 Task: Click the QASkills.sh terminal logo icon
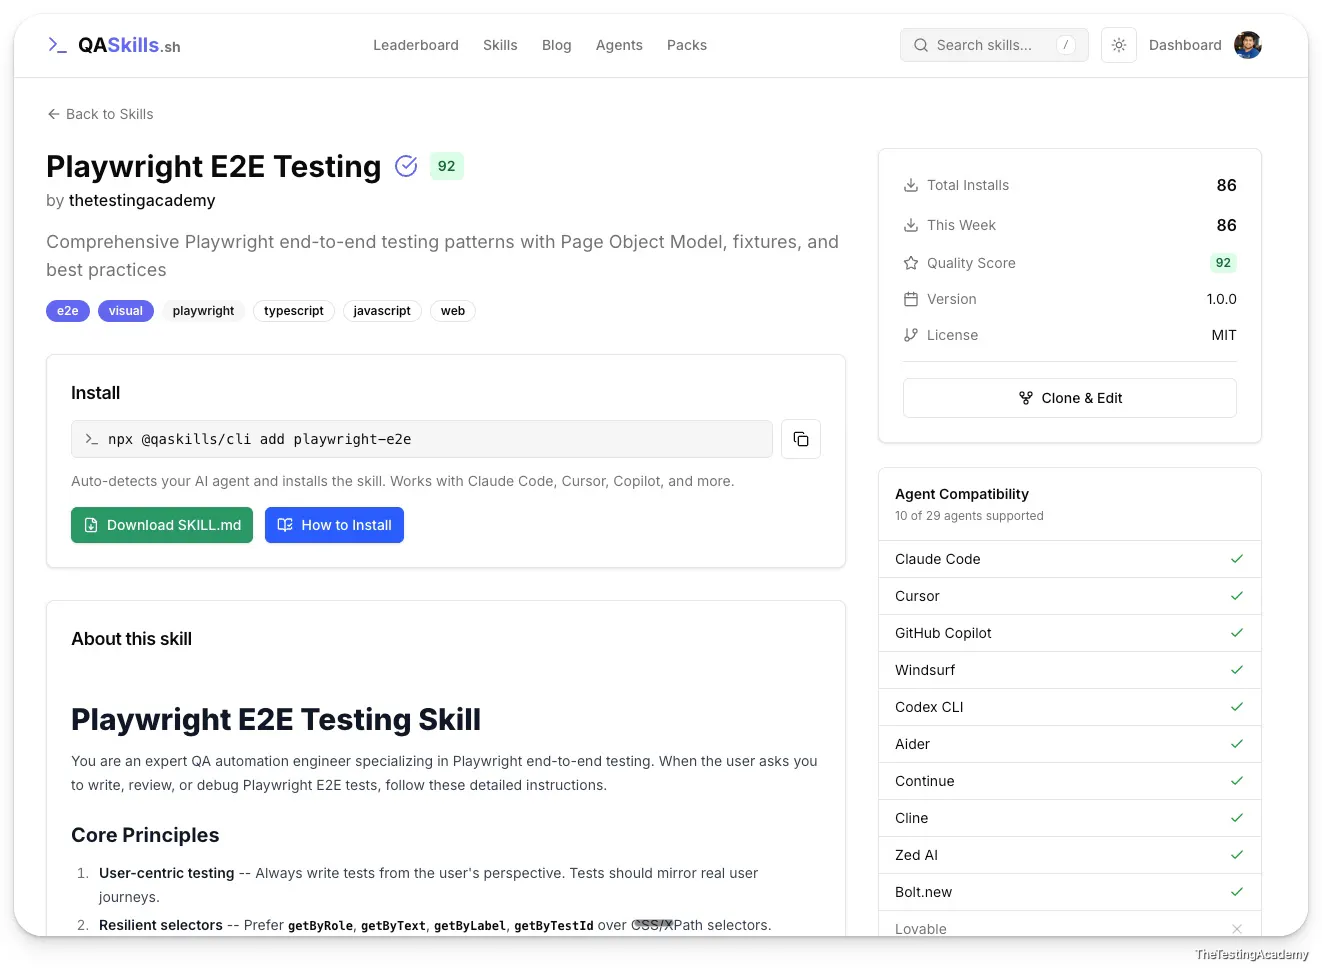[57, 45]
